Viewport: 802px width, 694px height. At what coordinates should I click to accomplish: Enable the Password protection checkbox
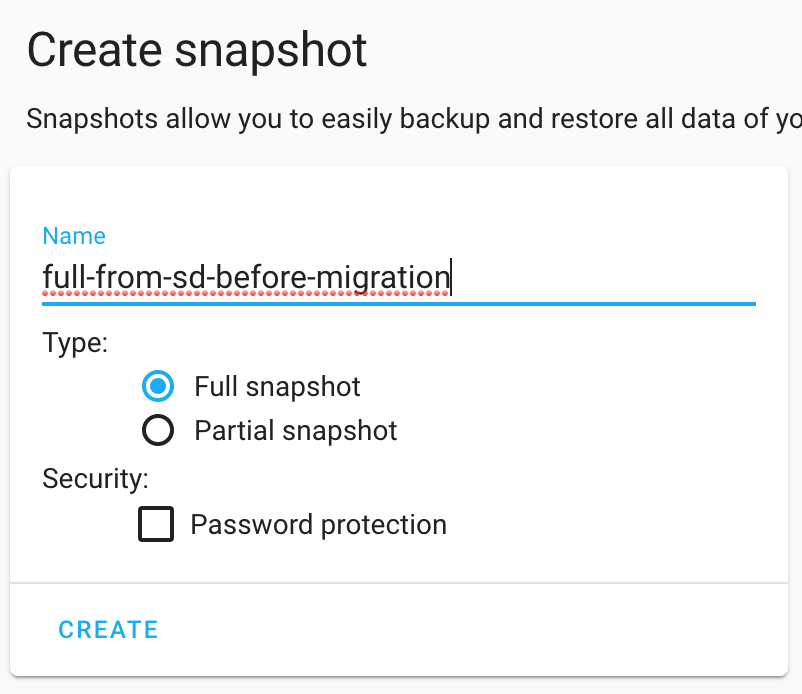point(156,524)
